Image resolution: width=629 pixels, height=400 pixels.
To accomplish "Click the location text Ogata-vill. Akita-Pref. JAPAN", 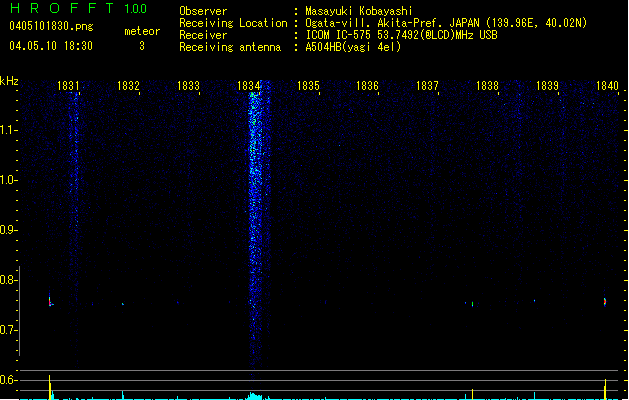I will pyautogui.click(x=394, y=23).
